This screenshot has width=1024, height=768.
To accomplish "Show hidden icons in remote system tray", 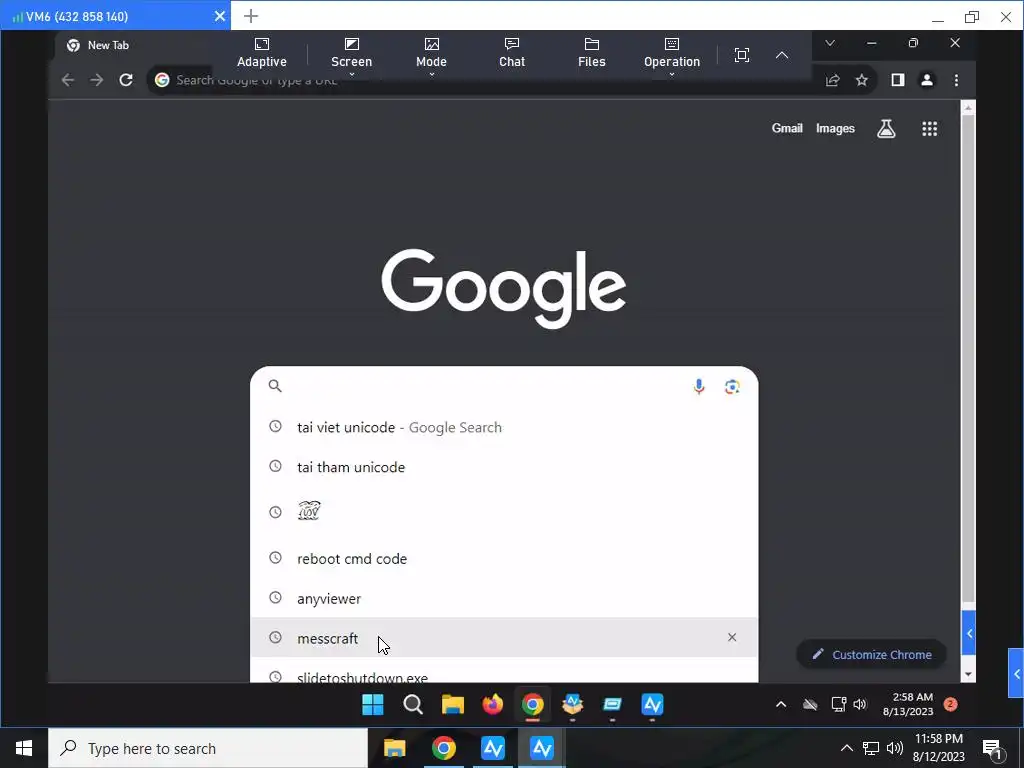I will [780, 704].
